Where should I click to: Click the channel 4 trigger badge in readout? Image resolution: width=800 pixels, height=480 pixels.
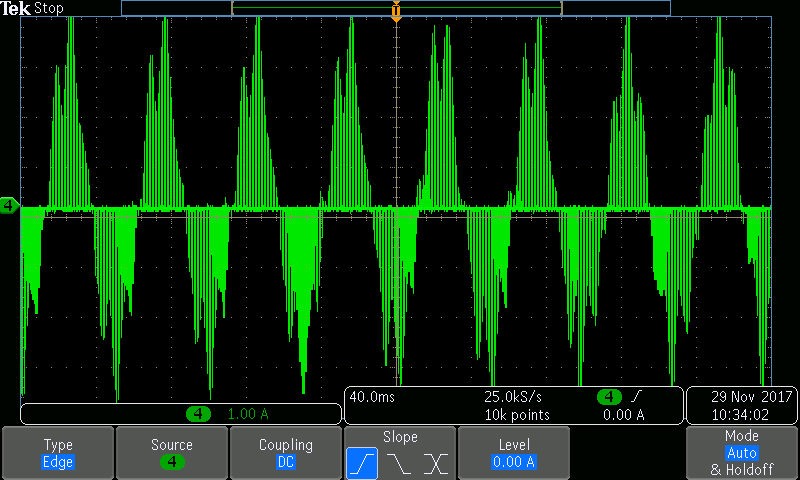point(609,396)
